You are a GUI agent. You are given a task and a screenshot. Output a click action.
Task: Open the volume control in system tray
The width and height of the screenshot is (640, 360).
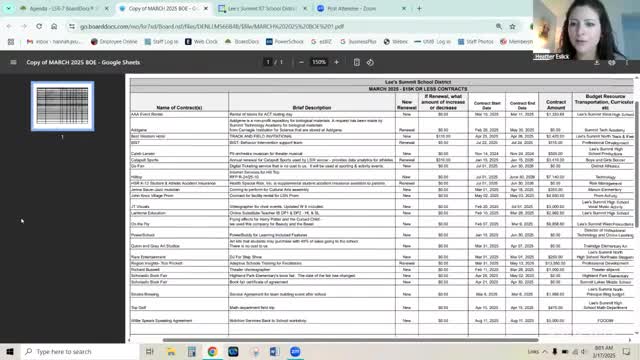(584, 351)
